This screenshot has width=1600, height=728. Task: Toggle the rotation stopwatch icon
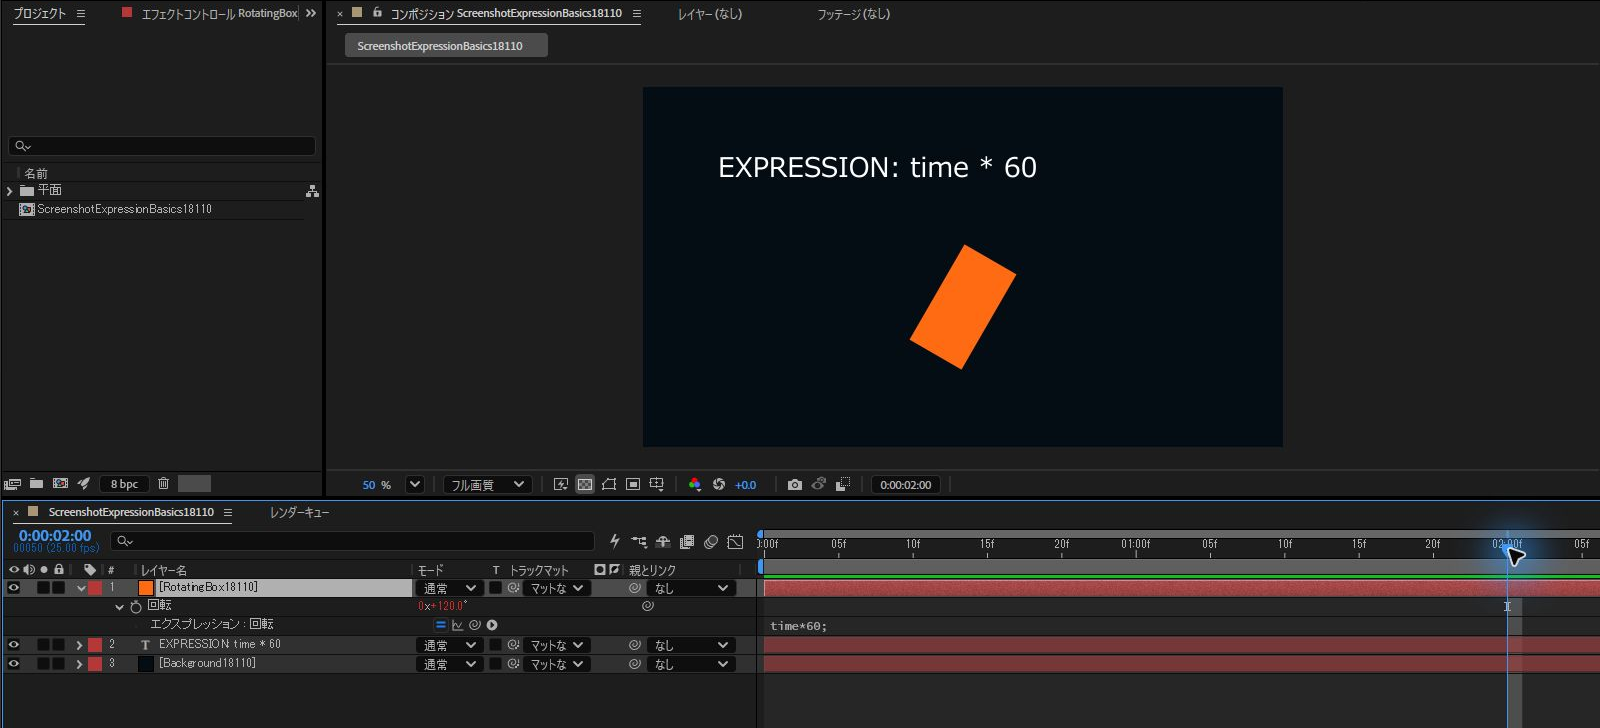coord(136,606)
